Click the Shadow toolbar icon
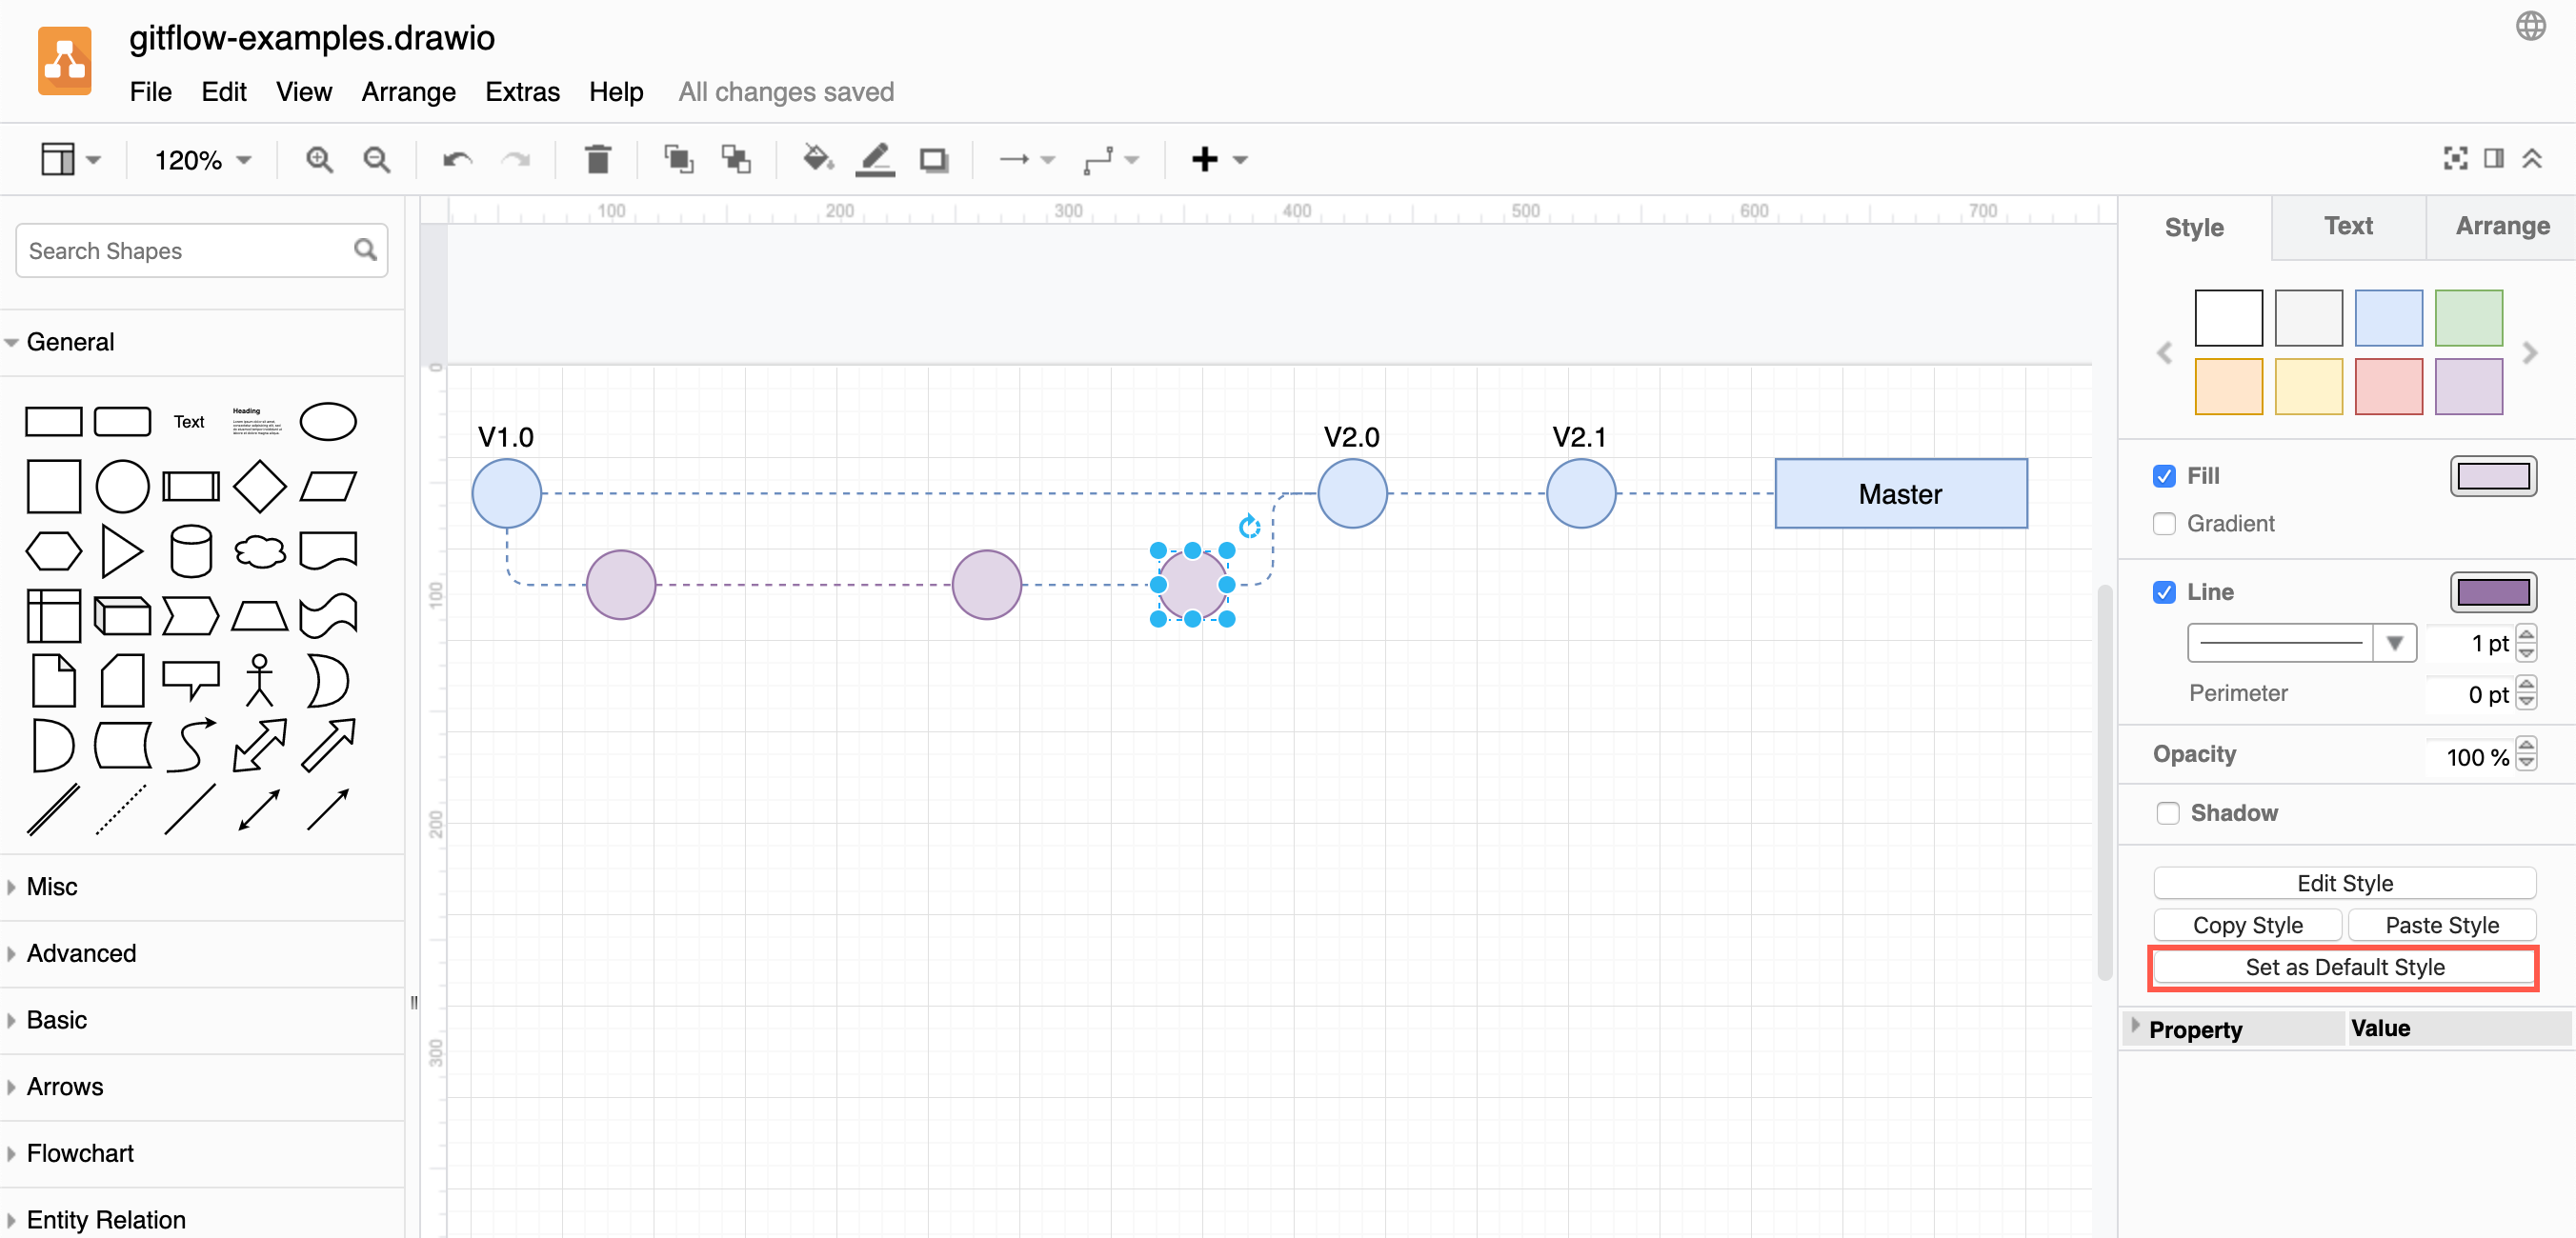 [933, 159]
